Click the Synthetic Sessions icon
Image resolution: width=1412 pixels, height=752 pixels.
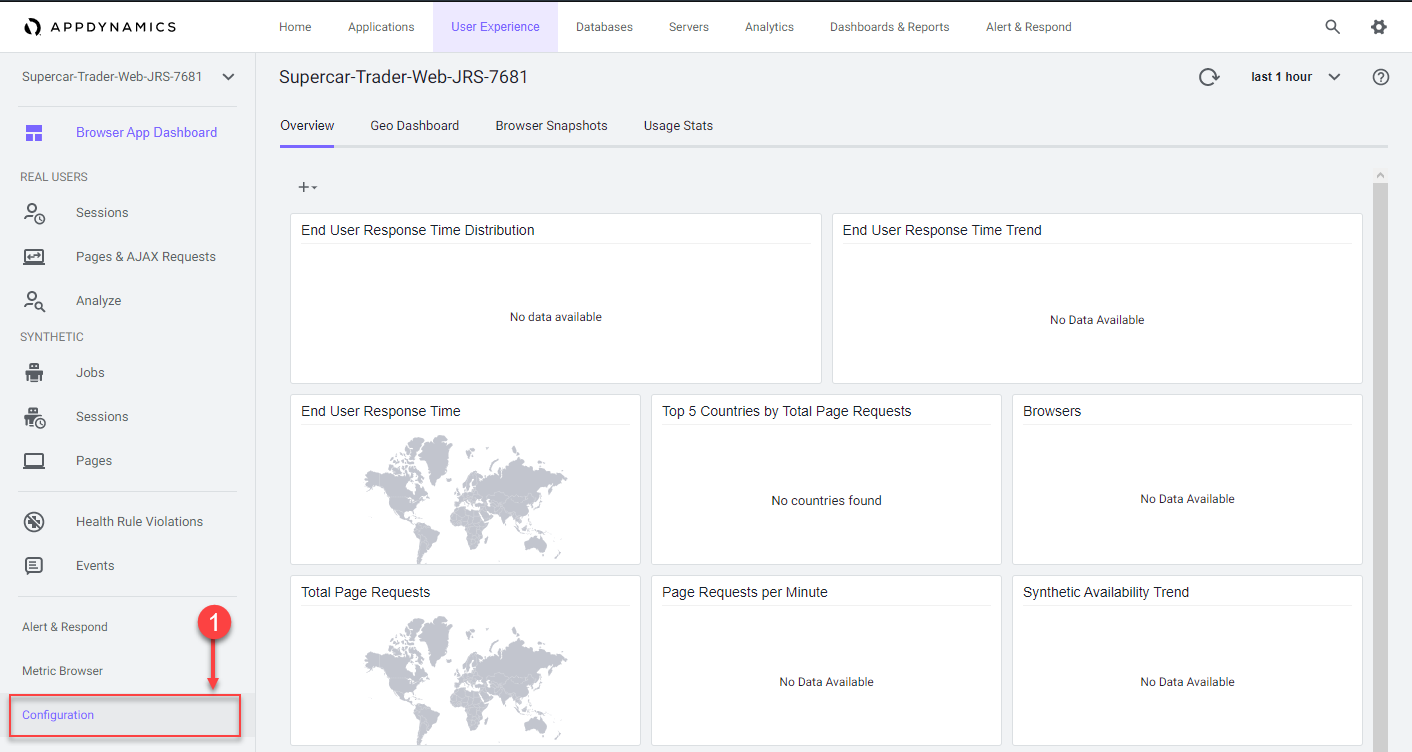35,417
